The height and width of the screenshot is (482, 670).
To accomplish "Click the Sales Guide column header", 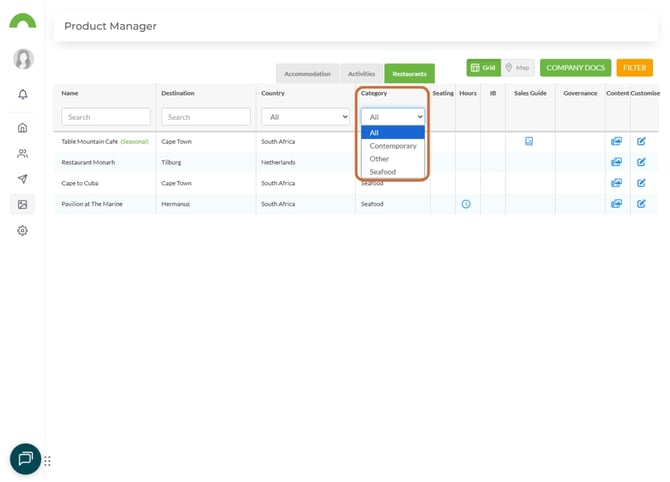I will [x=530, y=93].
